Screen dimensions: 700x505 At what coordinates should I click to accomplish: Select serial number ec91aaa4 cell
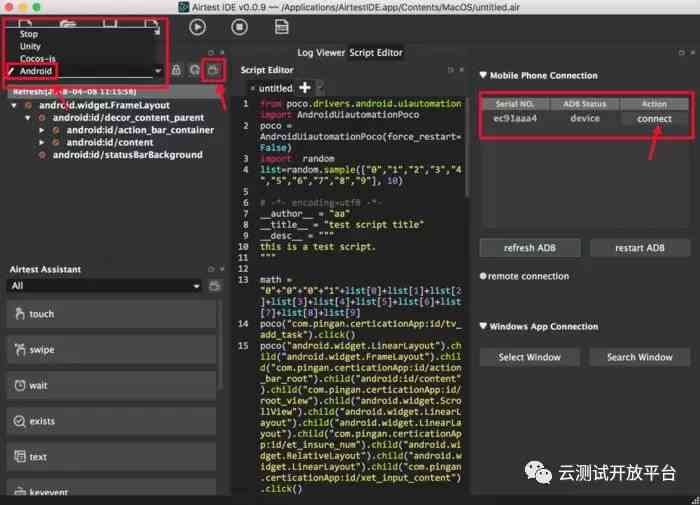click(x=515, y=119)
